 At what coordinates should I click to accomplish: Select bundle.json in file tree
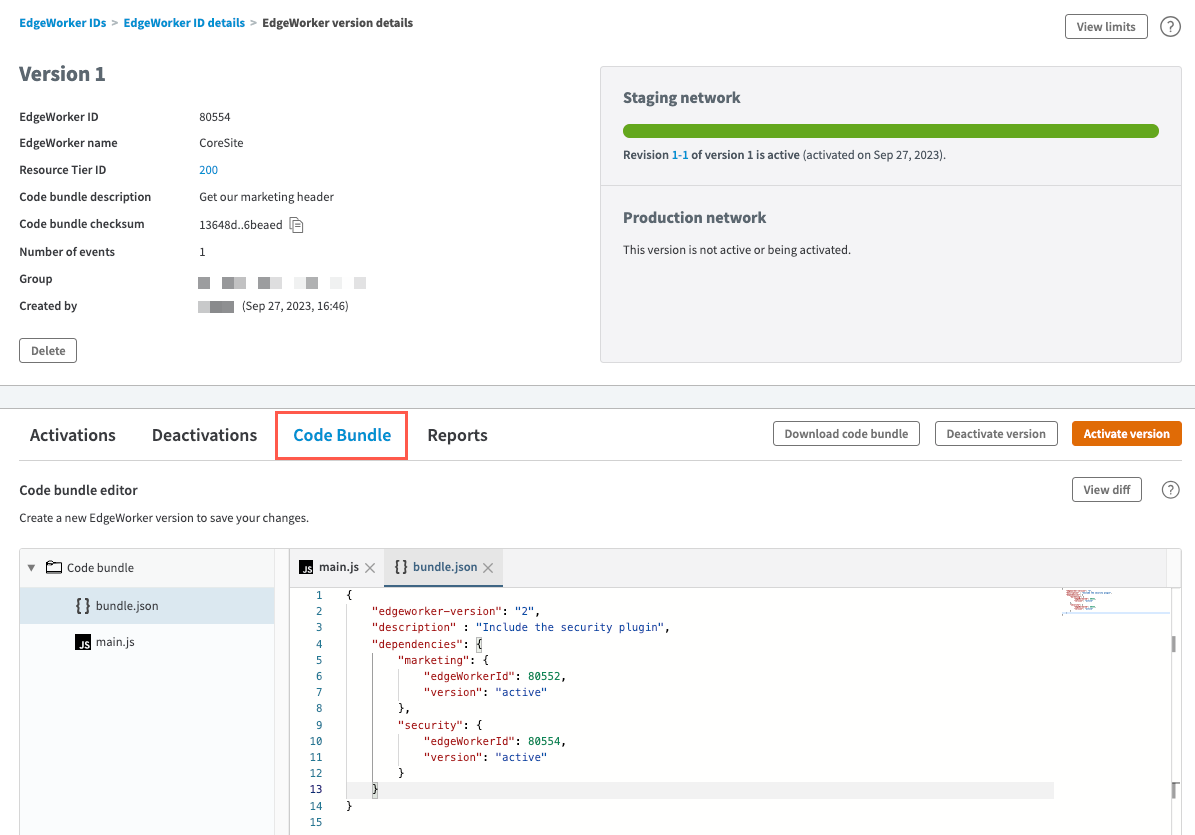coord(126,605)
